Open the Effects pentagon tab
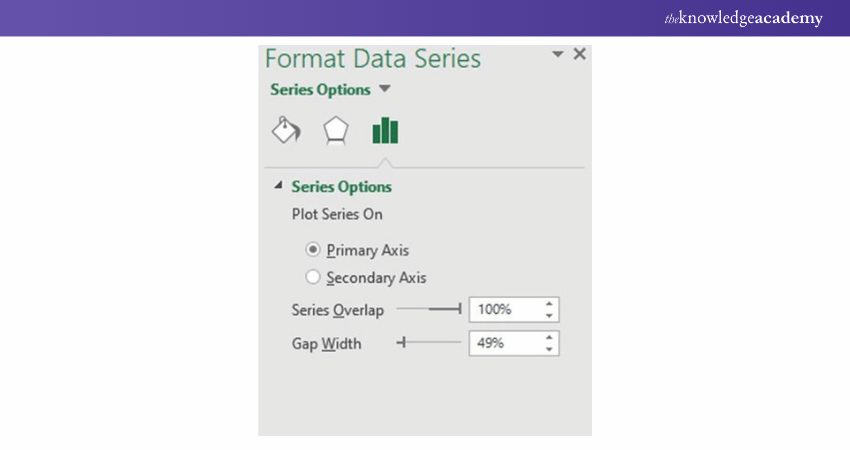Image resolution: width=850 pixels, height=450 pixels. tap(335, 131)
